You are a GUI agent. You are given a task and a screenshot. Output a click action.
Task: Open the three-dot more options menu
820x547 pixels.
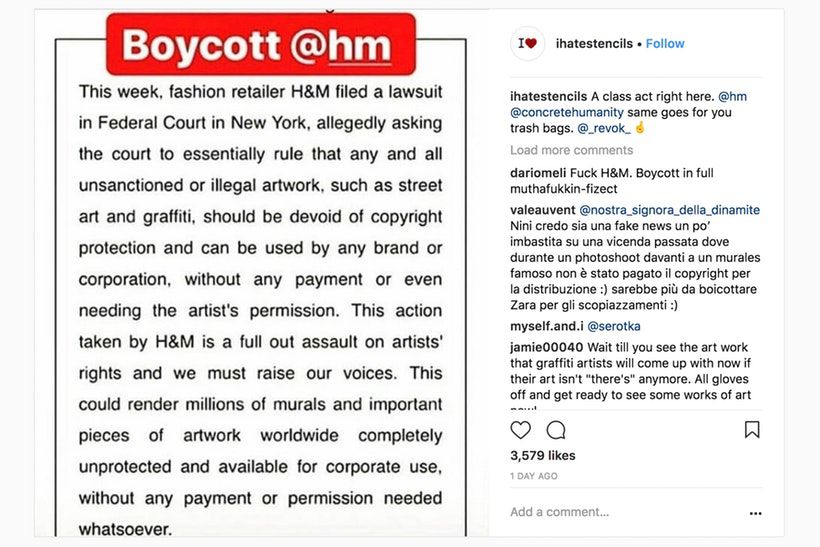[755, 513]
